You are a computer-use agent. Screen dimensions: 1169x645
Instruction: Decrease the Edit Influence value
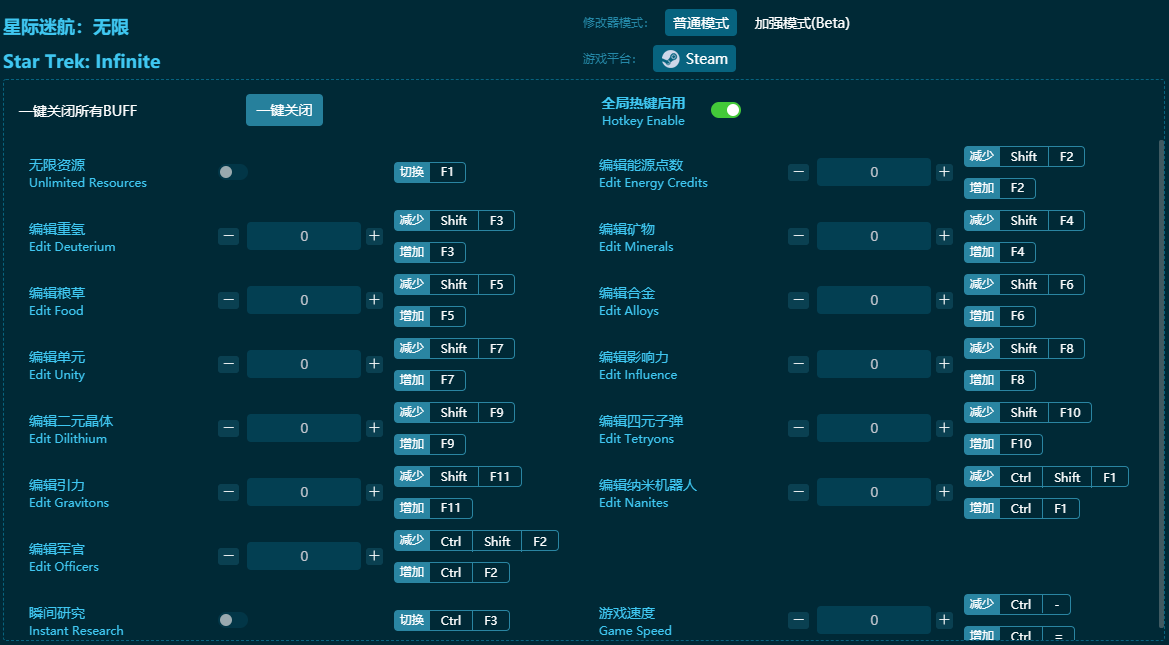point(798,365)
